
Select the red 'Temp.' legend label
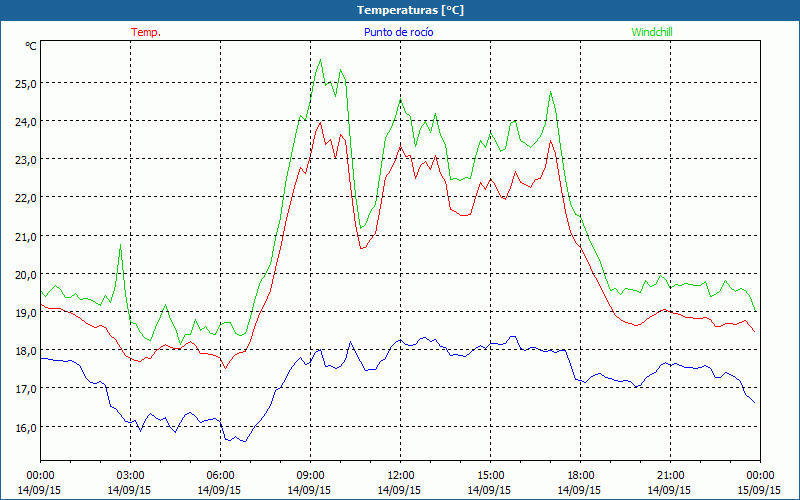(146, 32)
